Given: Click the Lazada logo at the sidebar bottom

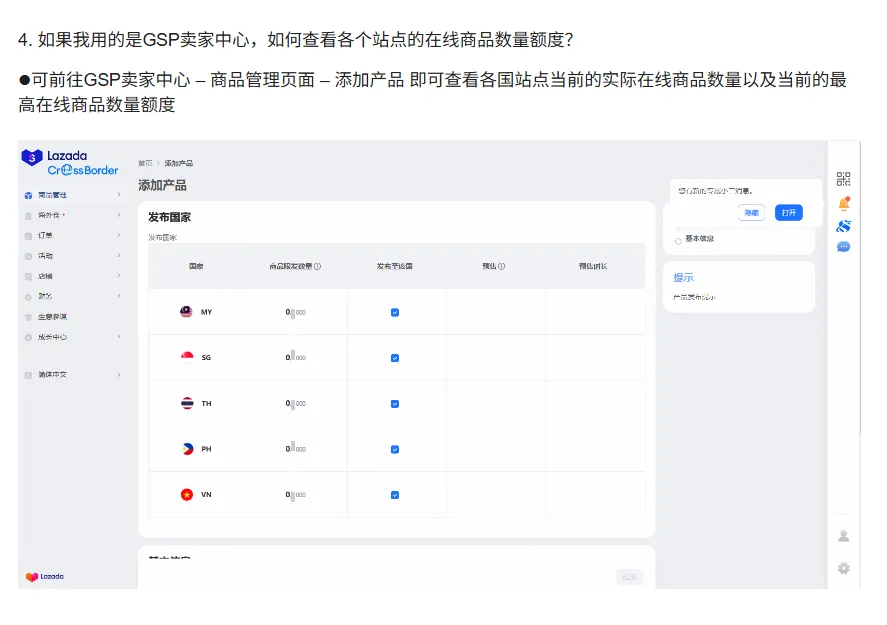Looking at the screenshot, I should (45, 575).
